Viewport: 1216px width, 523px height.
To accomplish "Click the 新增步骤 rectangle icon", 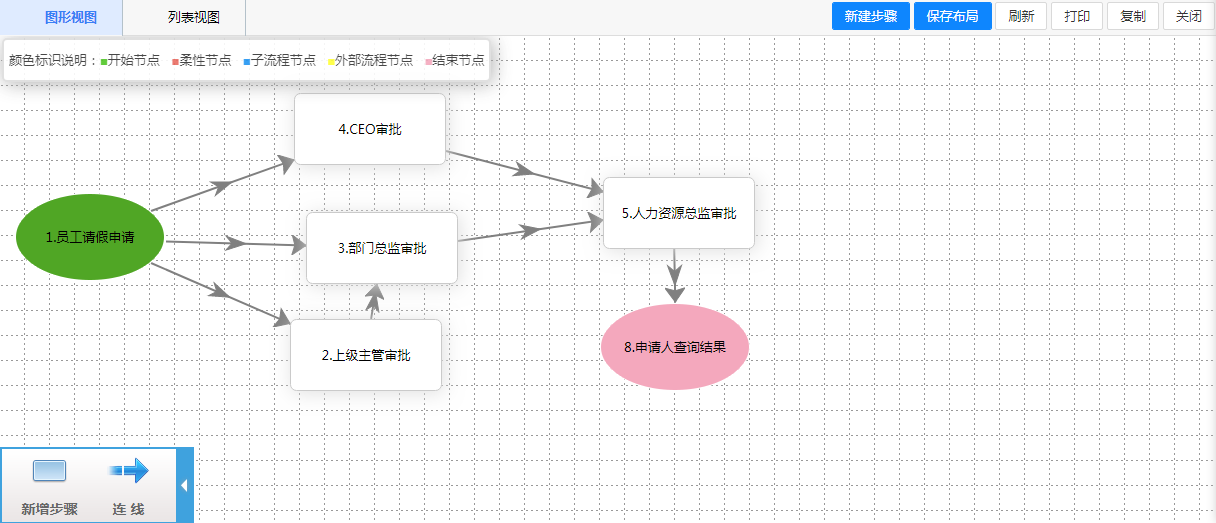I will (x=49, y=471).
